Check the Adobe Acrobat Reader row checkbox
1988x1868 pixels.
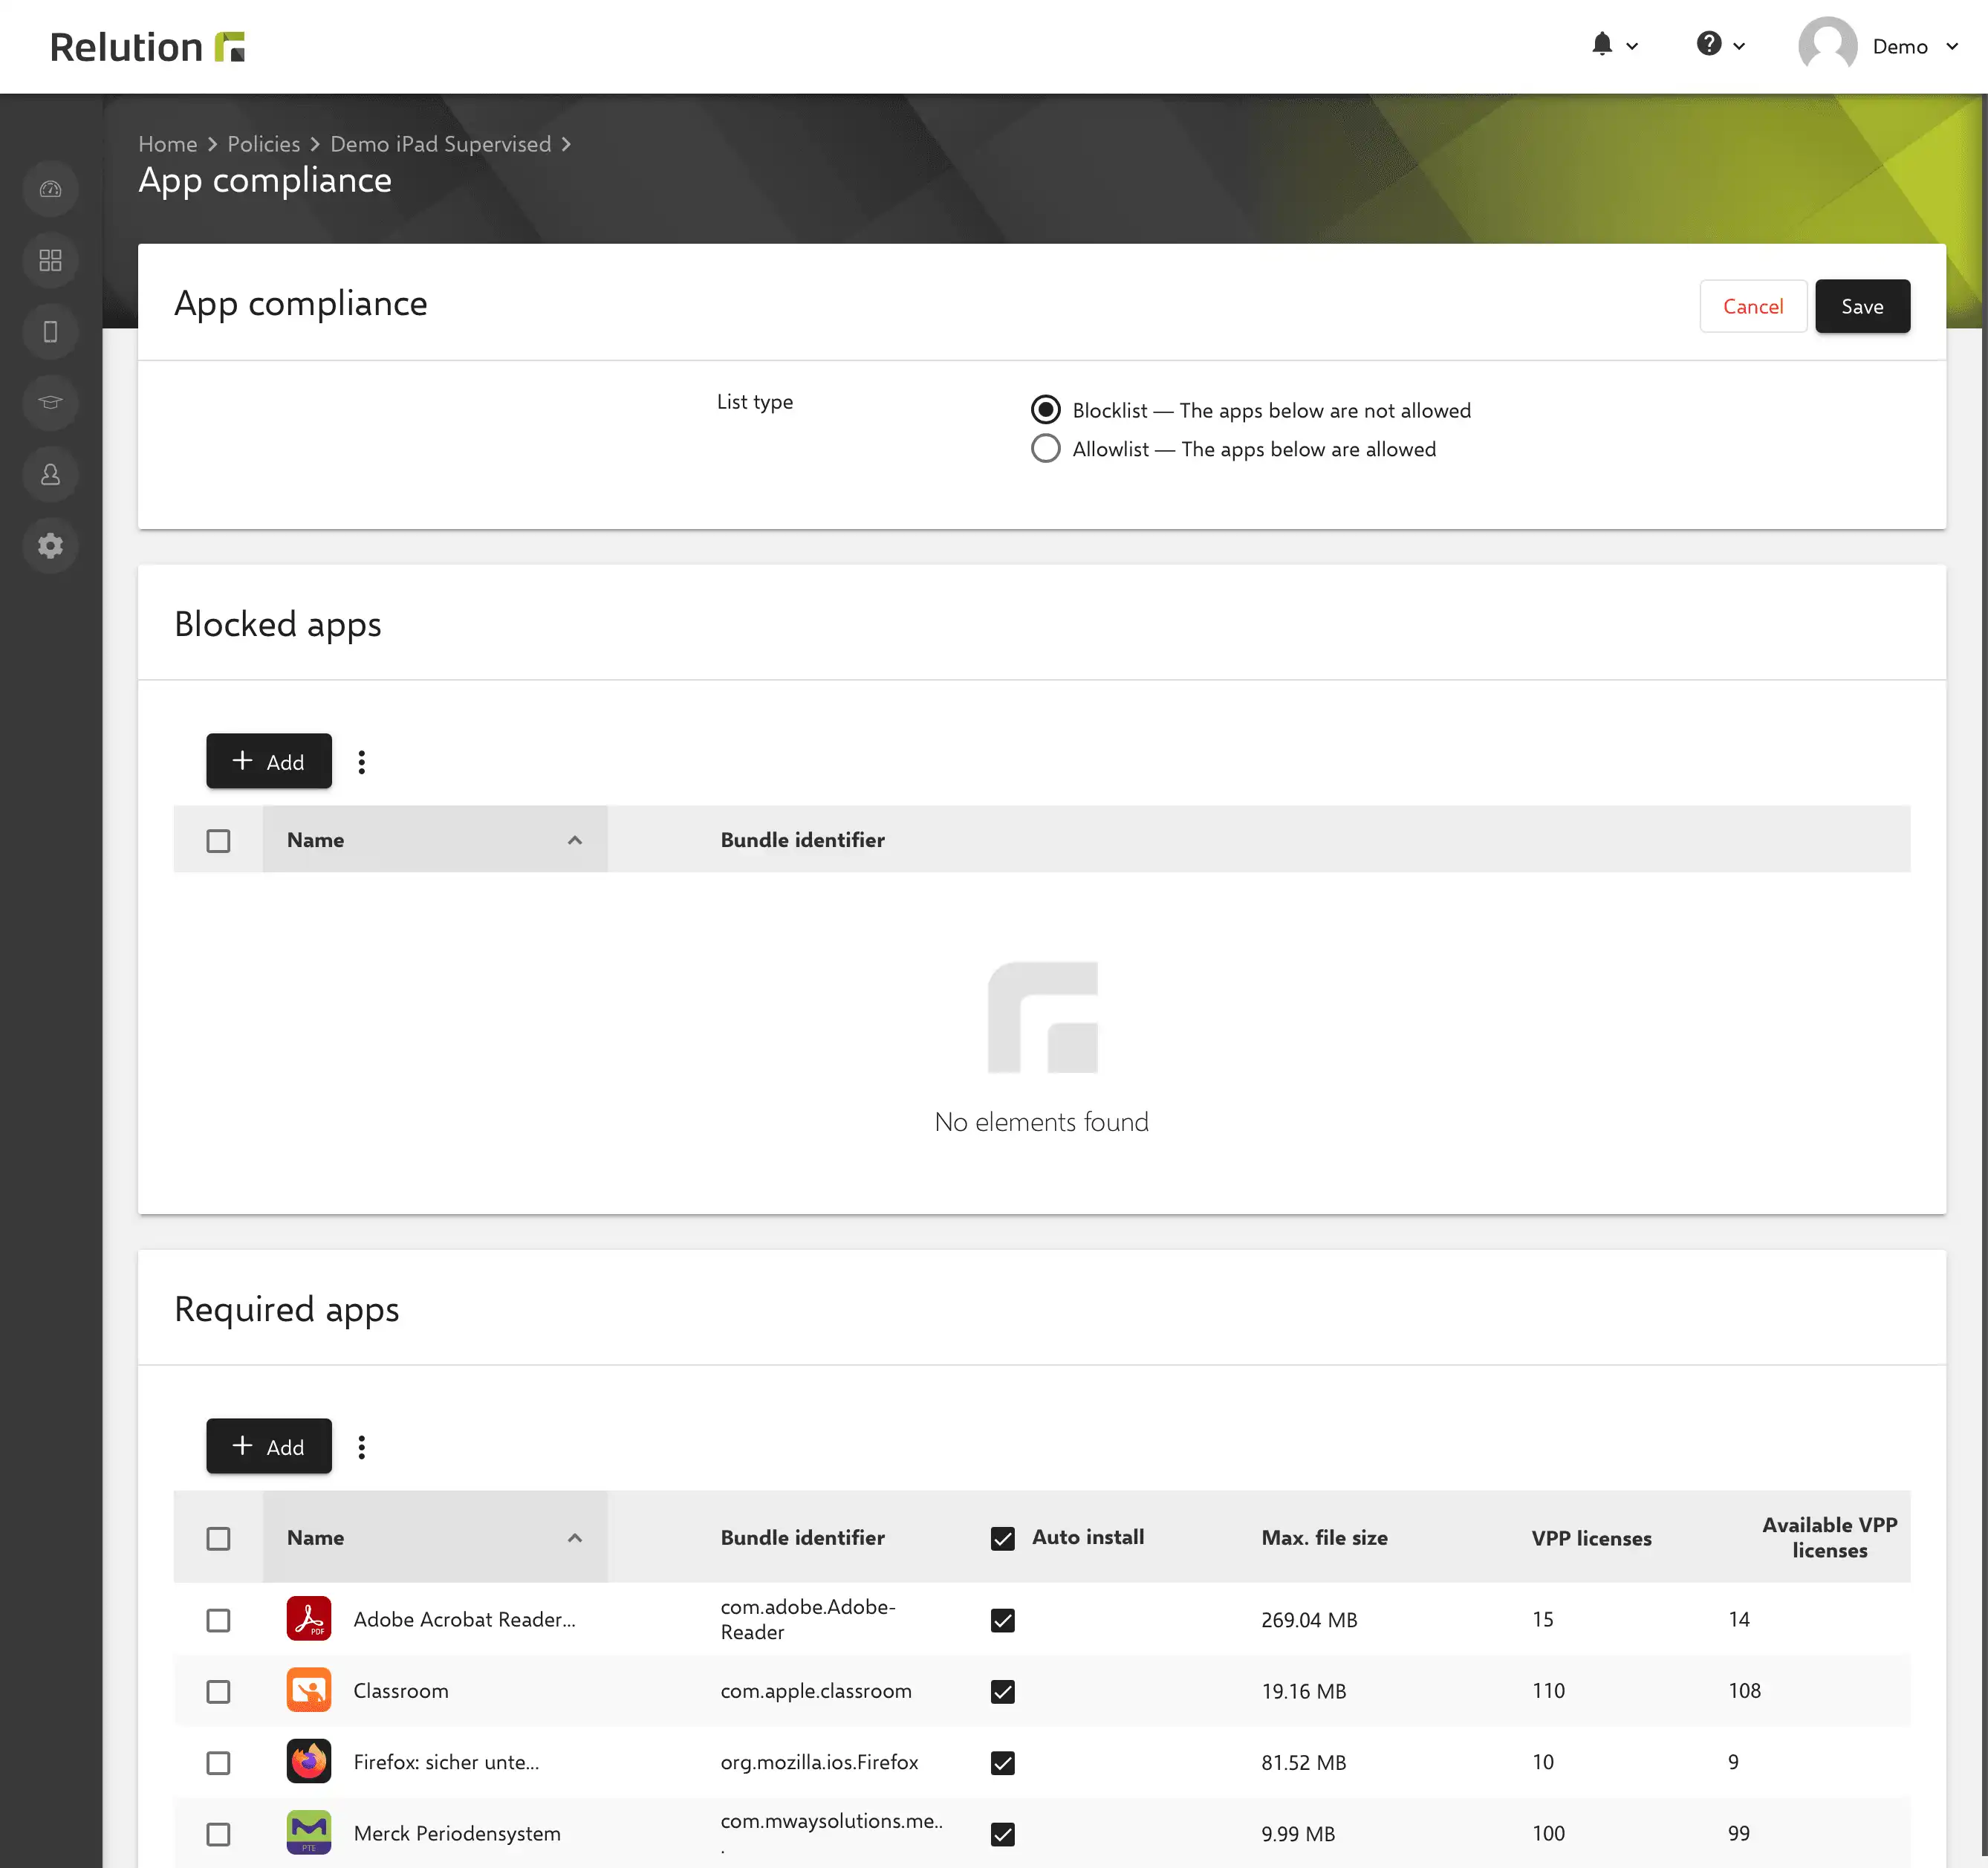tap(218, 1619)
